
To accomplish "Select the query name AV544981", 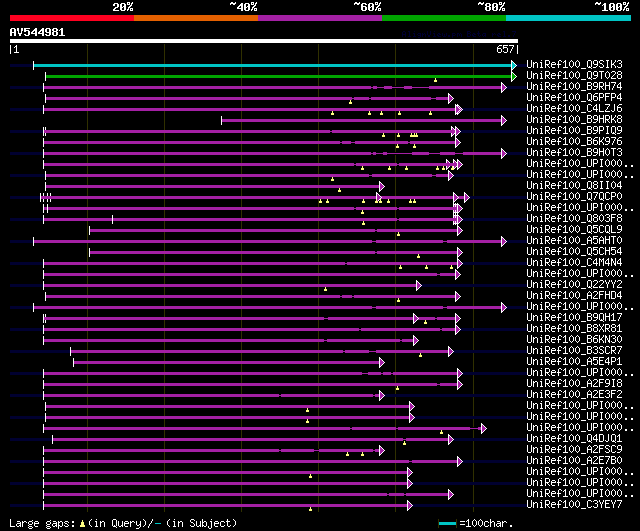I will [x=38, y=32].
